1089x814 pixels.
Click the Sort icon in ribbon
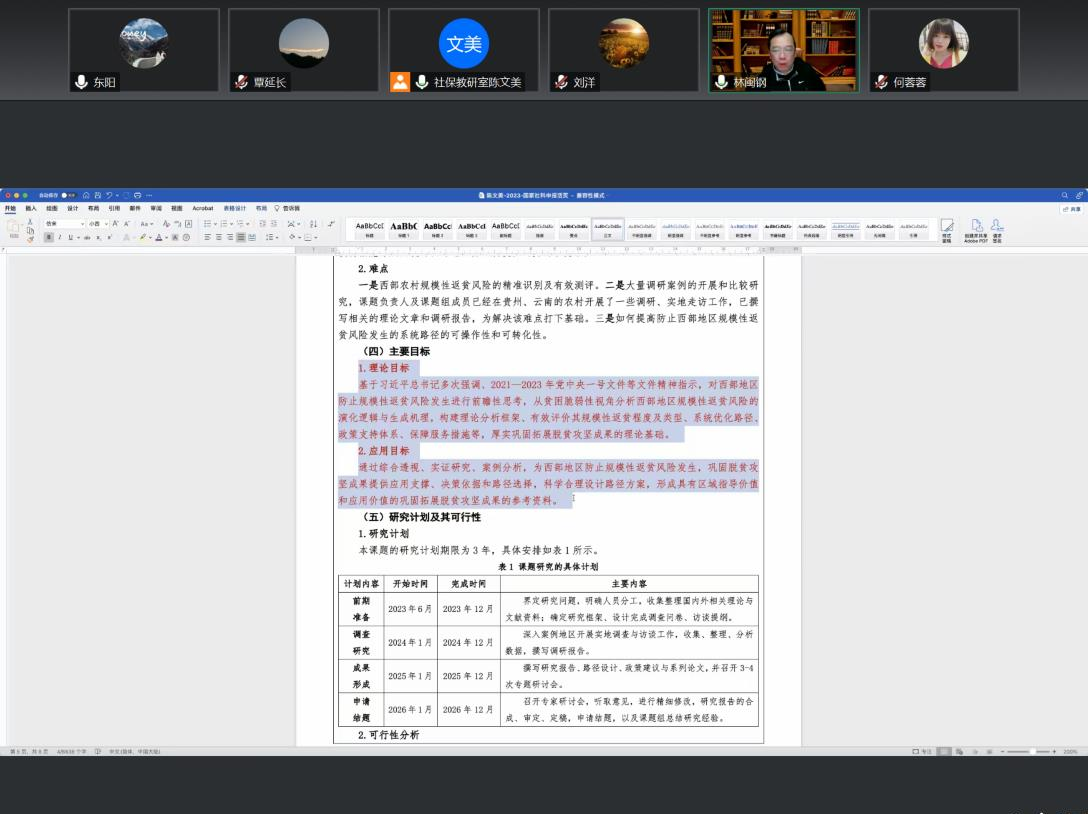tap(314, 224)
